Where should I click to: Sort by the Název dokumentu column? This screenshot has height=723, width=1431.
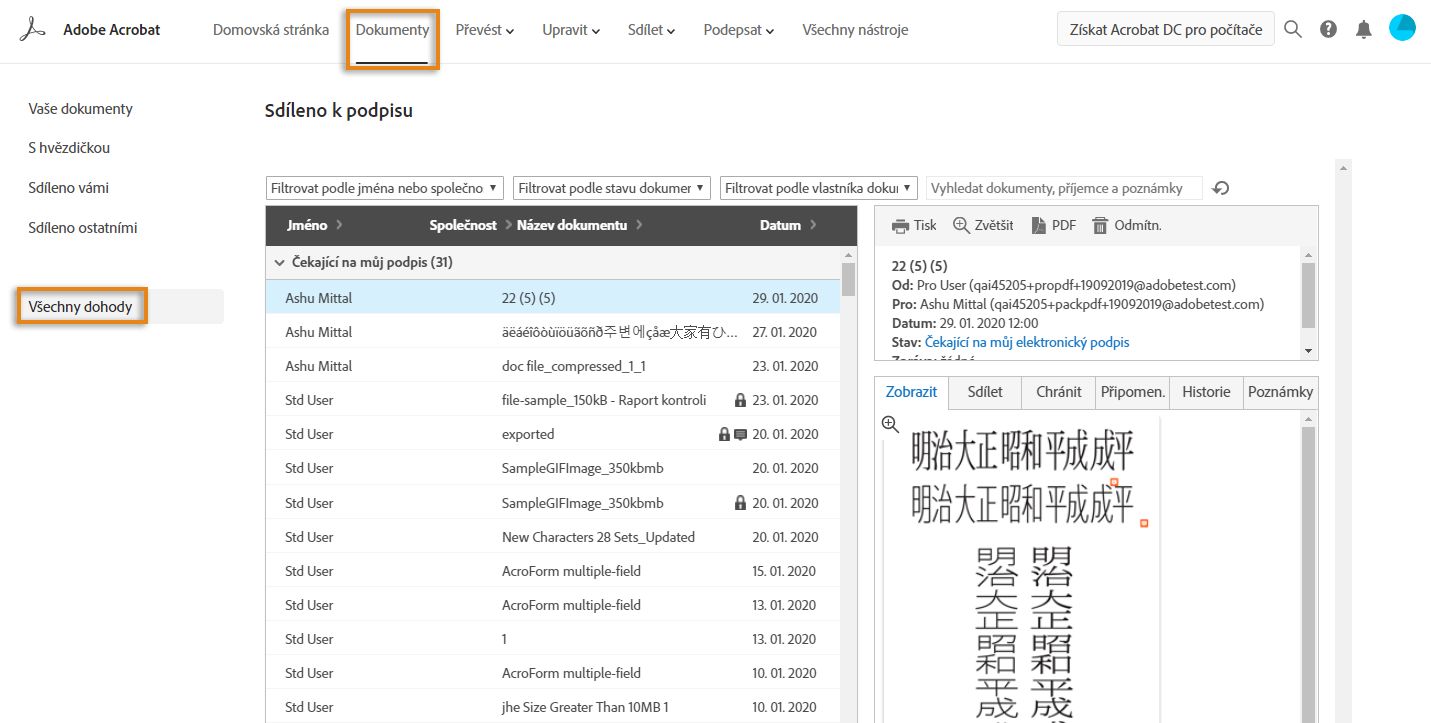[579, 225]
